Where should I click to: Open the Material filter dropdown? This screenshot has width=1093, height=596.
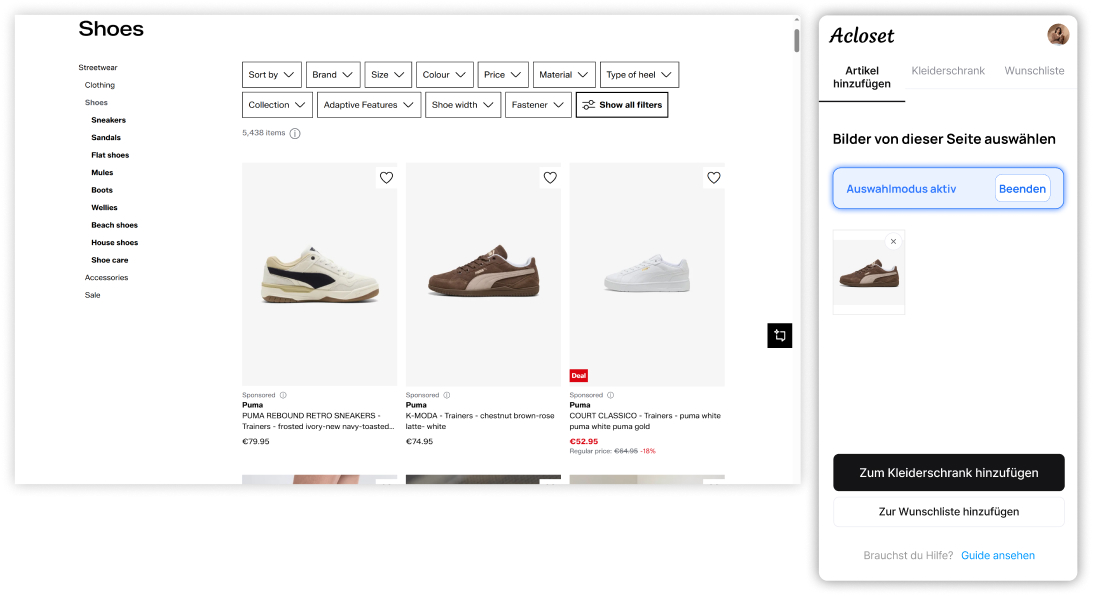[564, 75]
